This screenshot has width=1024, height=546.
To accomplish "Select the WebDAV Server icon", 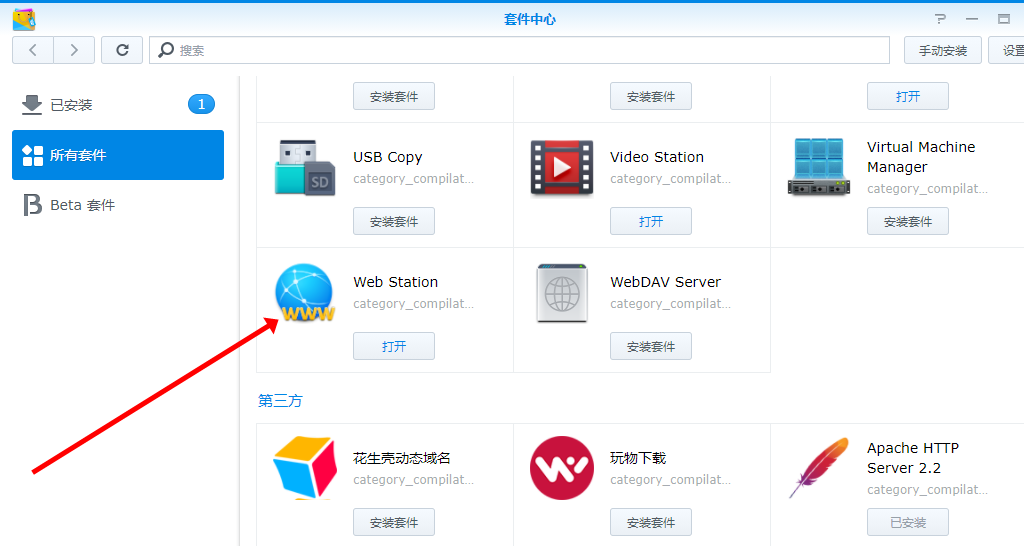I will [x=561, y=293].
